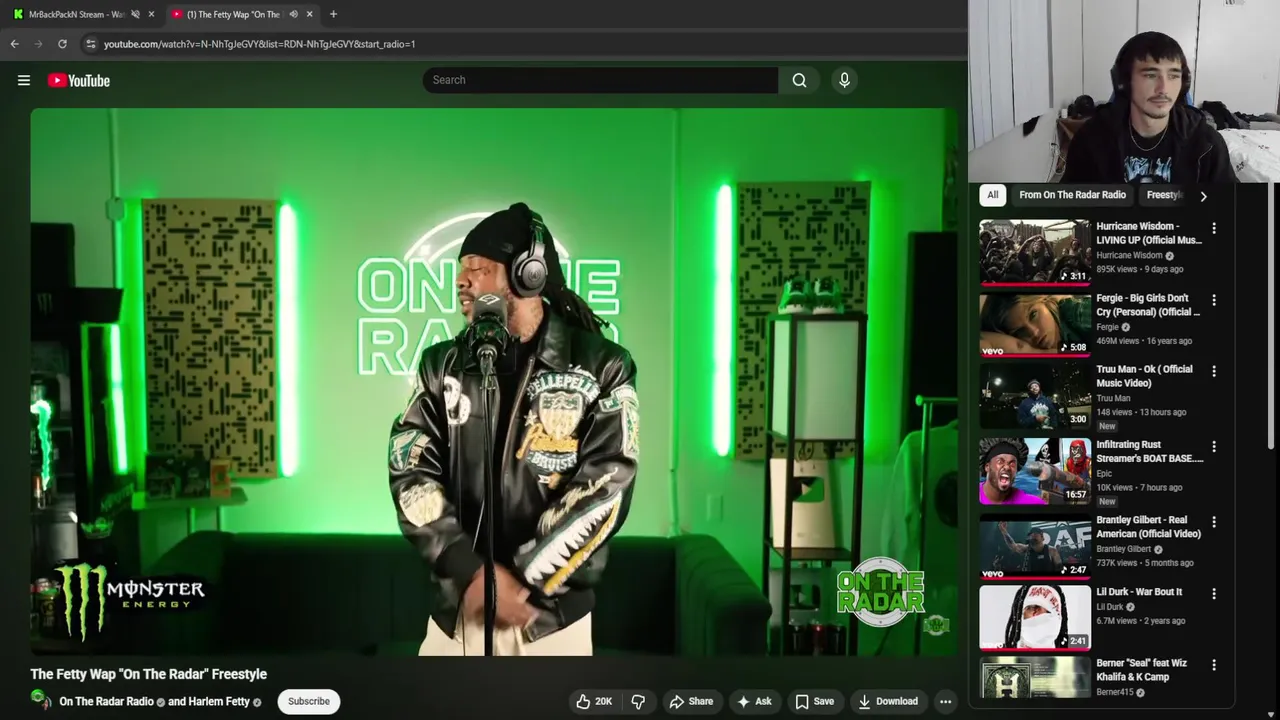Select From On The Radar Radio chip

1072,195
